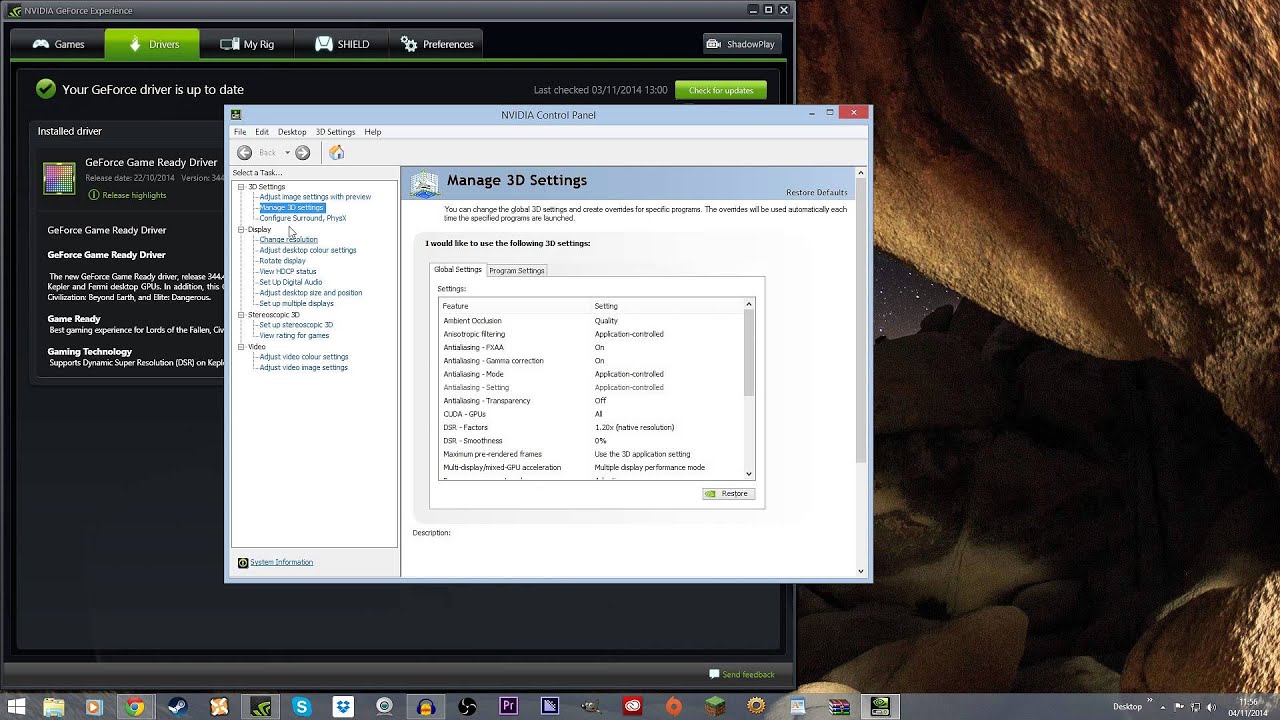This screenshot has width=1280, height=720.
Task: Click the NVIDIA Control Panel taskbar icon
Action: click(x=880, y=707)
